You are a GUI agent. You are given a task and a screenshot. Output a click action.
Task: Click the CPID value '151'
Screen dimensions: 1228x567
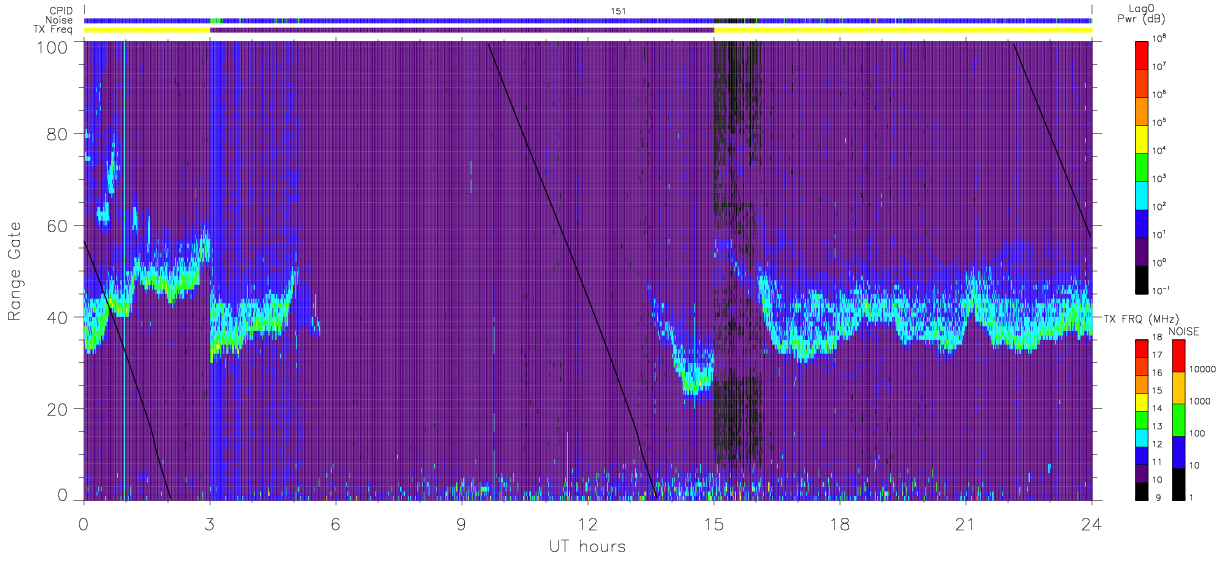[x=619, y=10]
